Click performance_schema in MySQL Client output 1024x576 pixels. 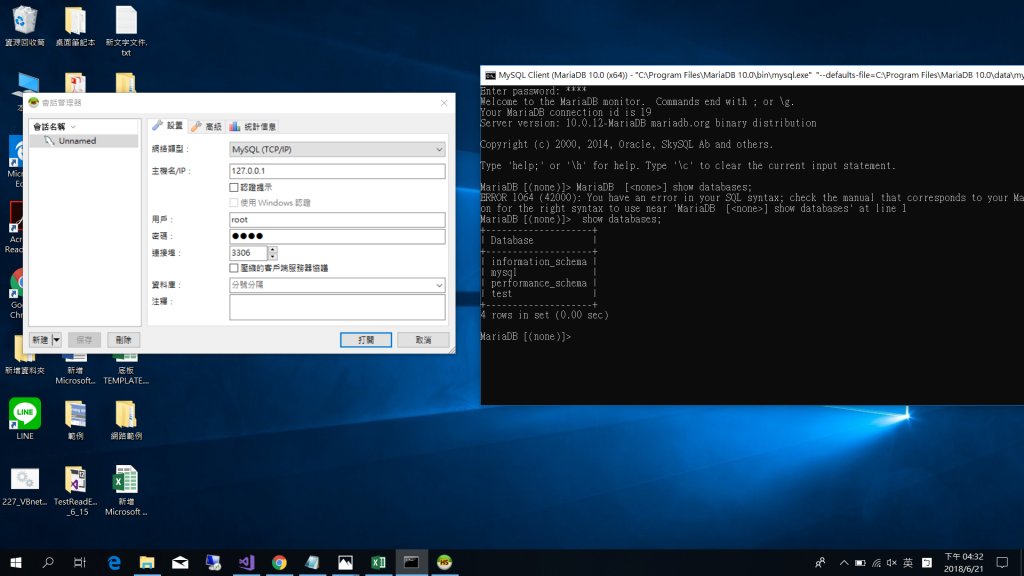tap(539, 283)
